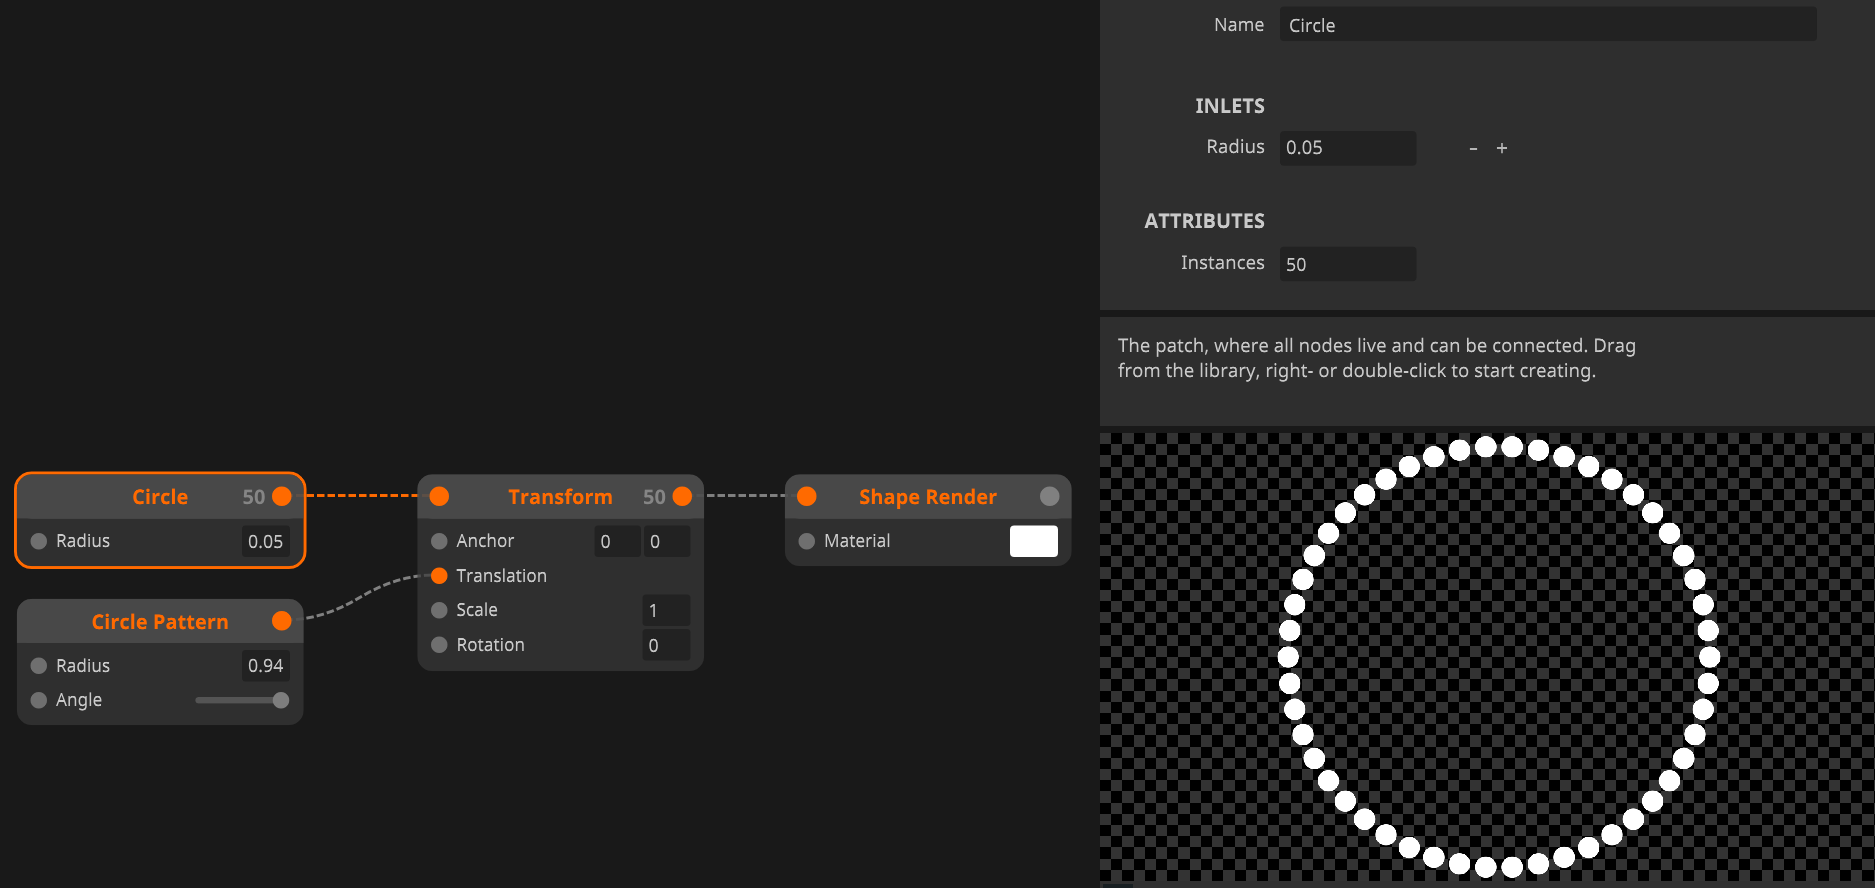Image resolution: width=1875 pixels, height=888 pixels.
Task: Select the Transform node header
Action: pyautogui.click(x=560, y=497)
